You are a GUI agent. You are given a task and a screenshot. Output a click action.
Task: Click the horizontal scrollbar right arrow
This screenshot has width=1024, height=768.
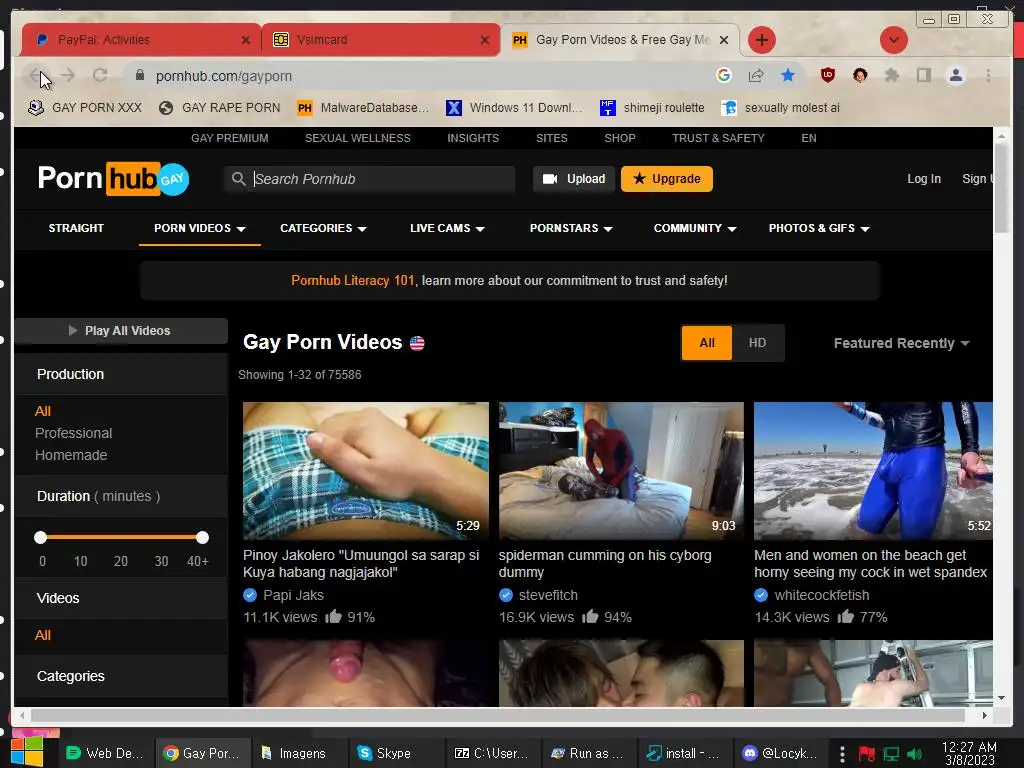985,715
